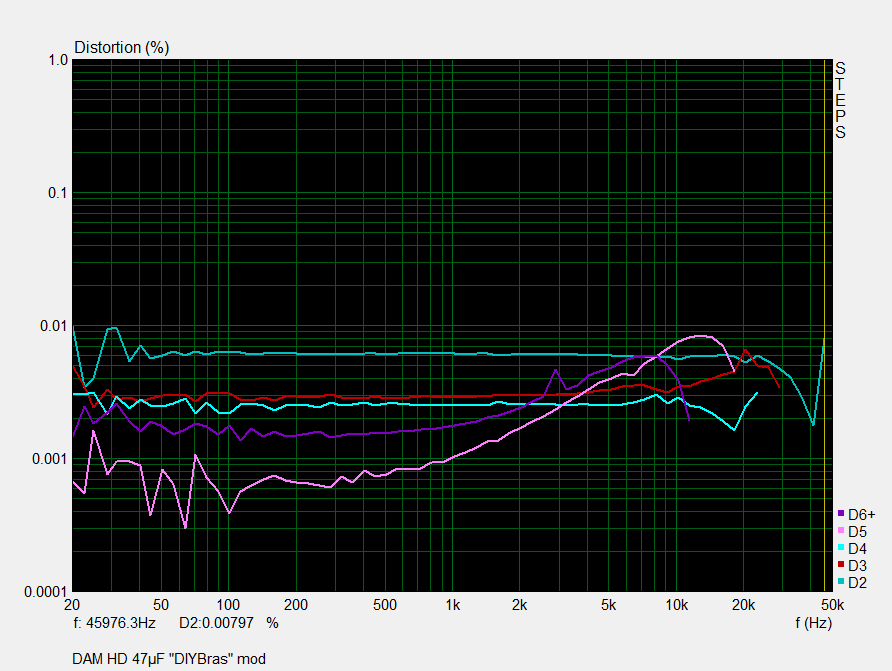This screenshot has width=892, height=671.
Task: Select the D3 legend label
Action: [857, 566]
